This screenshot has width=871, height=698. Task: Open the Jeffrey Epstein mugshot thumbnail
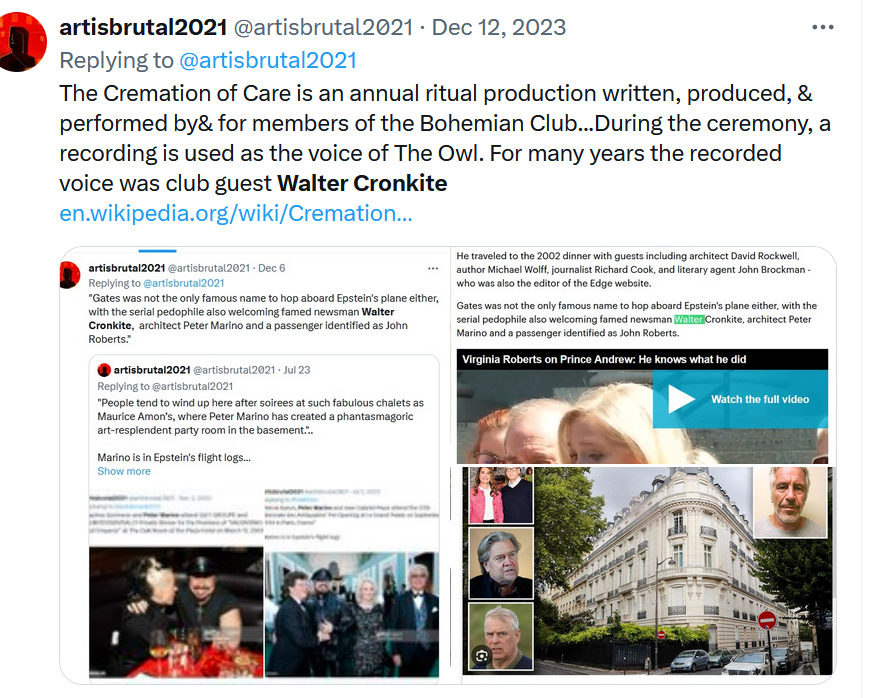pos(789,502)
